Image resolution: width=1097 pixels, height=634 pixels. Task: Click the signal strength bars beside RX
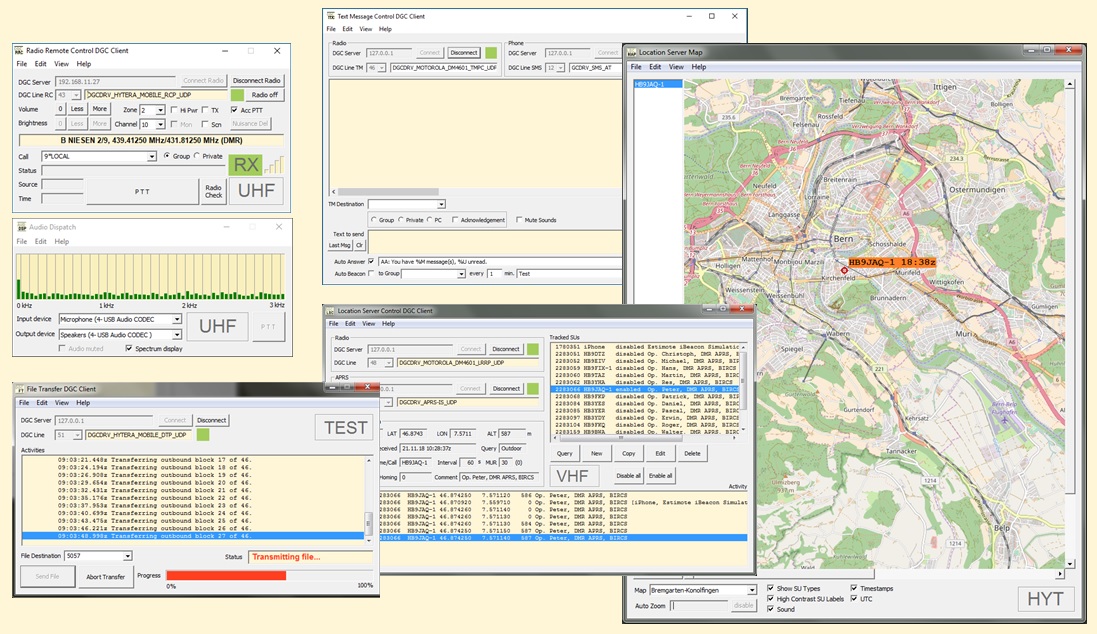tap(273, 165)
